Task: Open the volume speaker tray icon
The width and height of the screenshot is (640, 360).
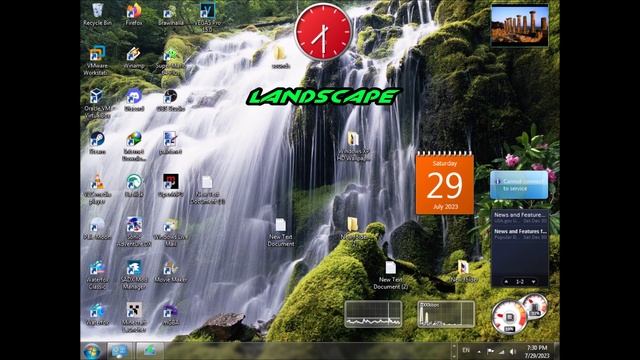Action: (x=513, y=351)
